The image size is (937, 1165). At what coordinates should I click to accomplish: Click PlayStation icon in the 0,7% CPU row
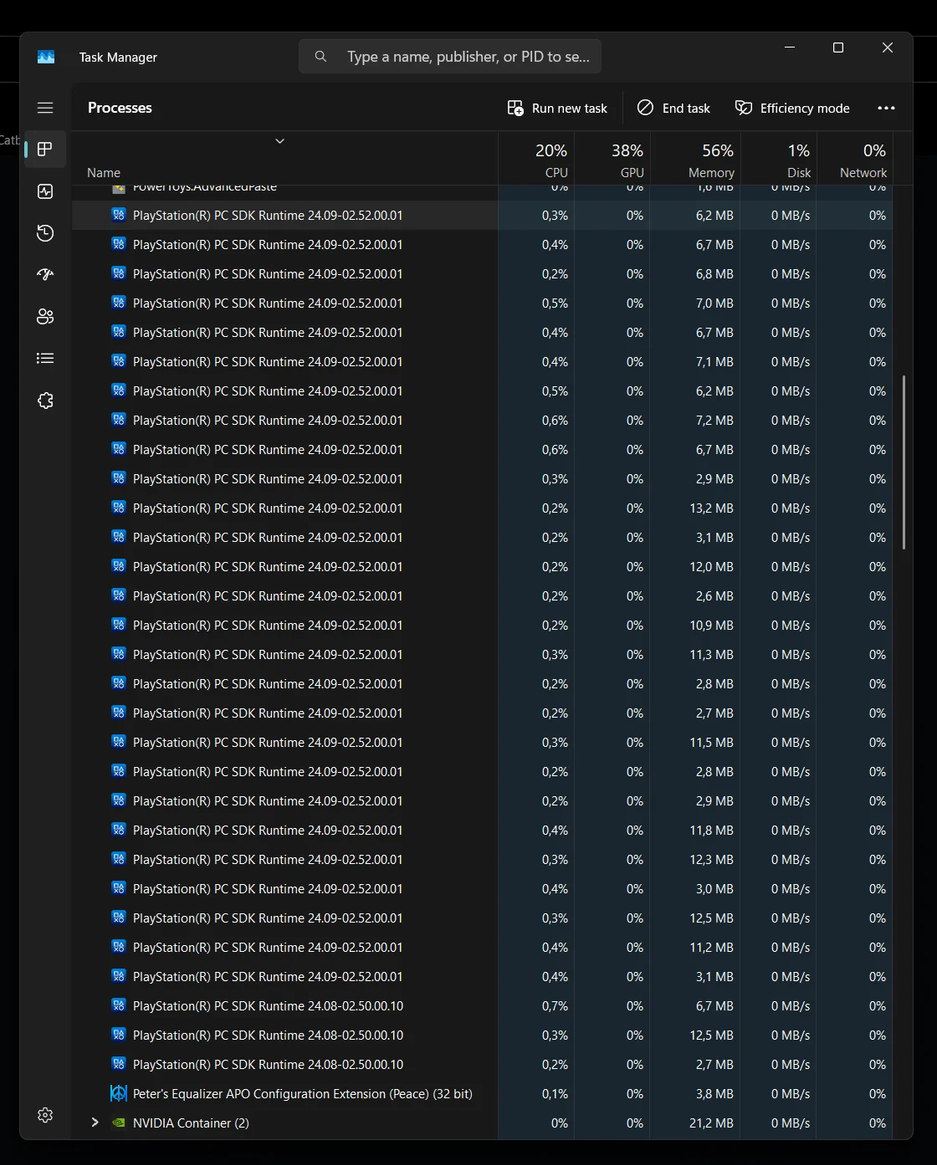[x=118, y=1005]
